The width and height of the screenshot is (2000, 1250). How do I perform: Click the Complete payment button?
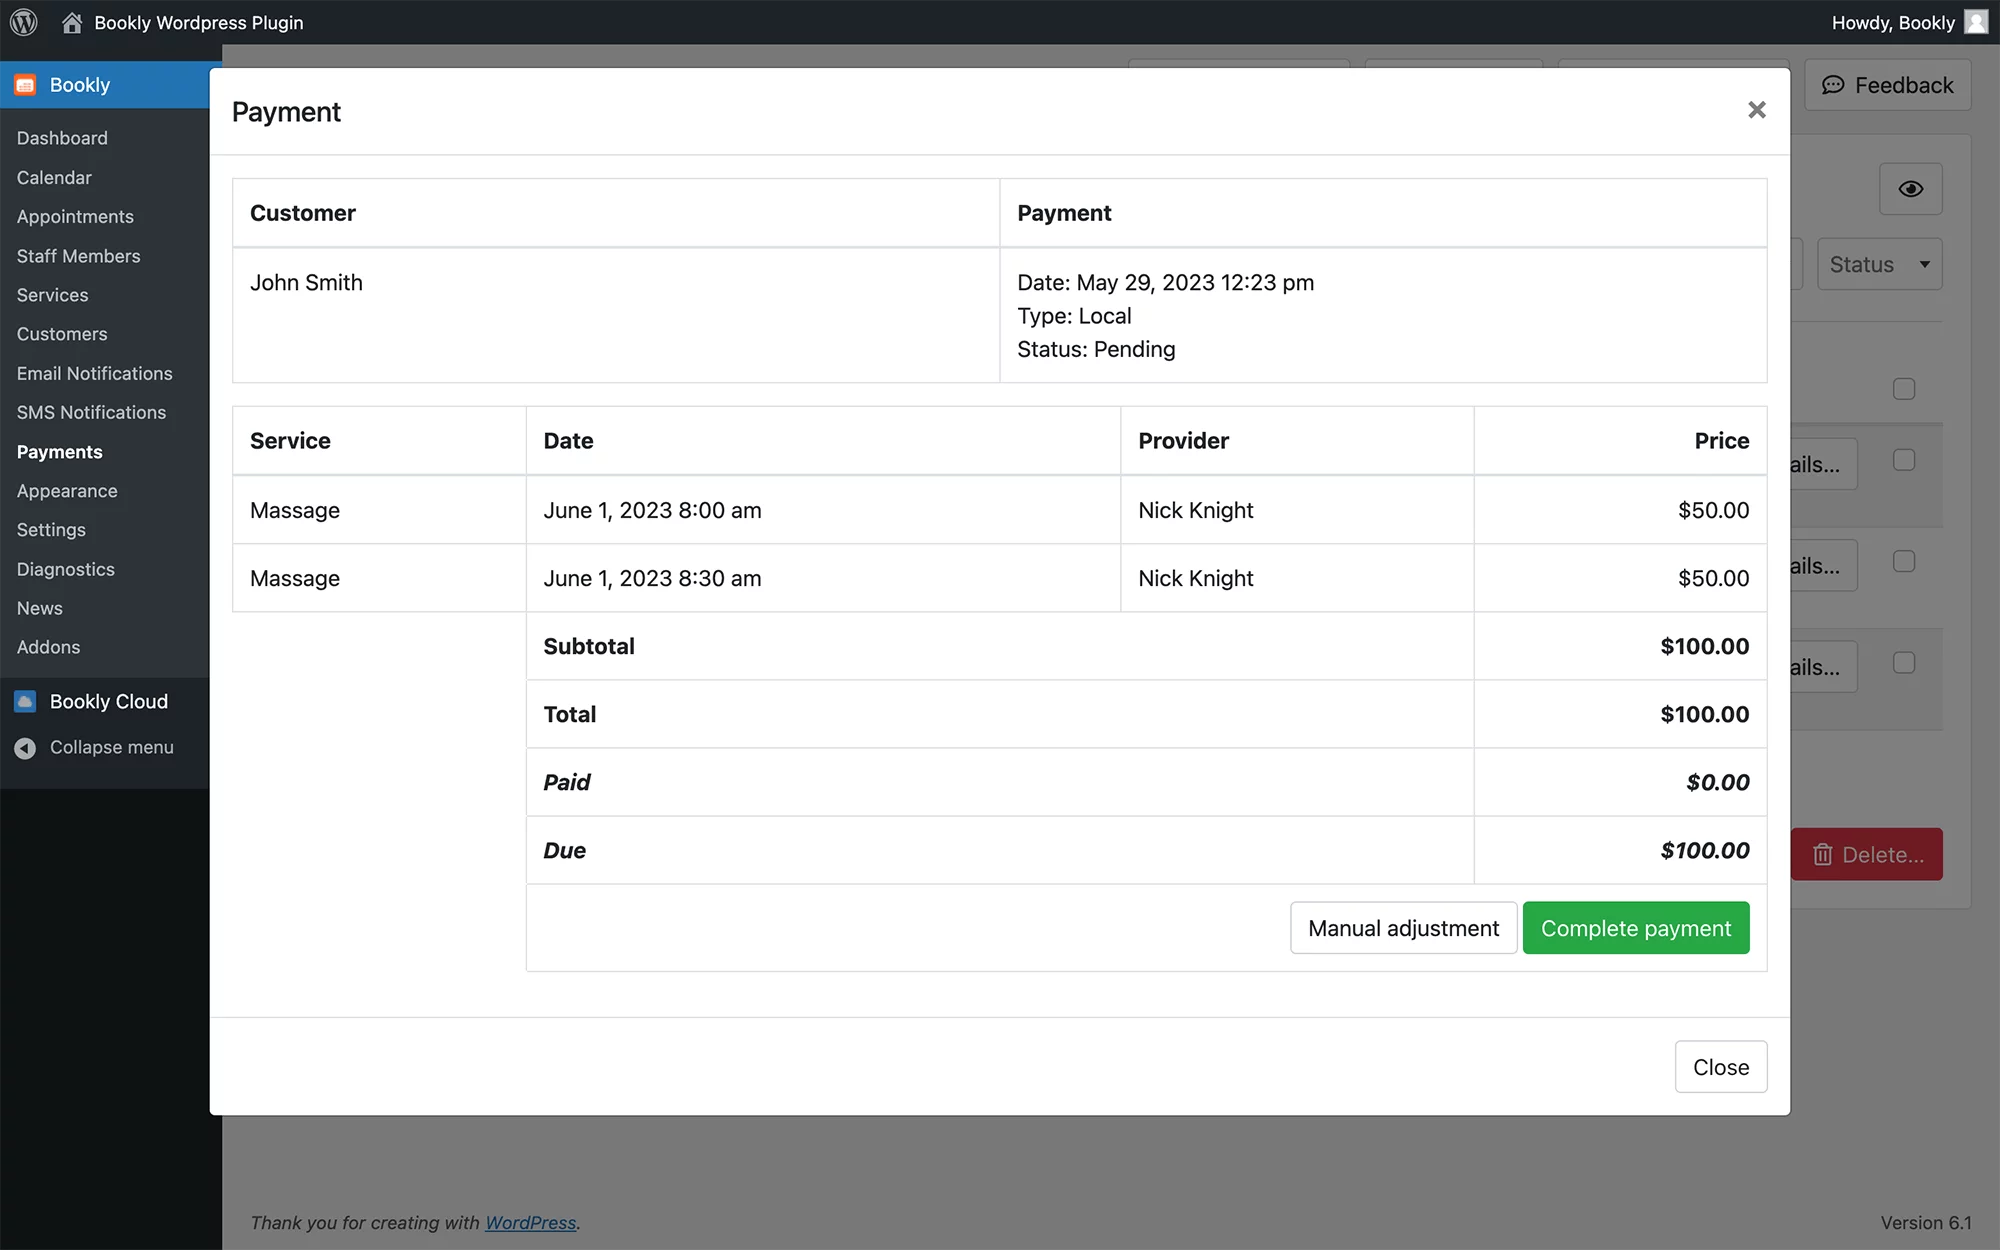point(1636,928)
